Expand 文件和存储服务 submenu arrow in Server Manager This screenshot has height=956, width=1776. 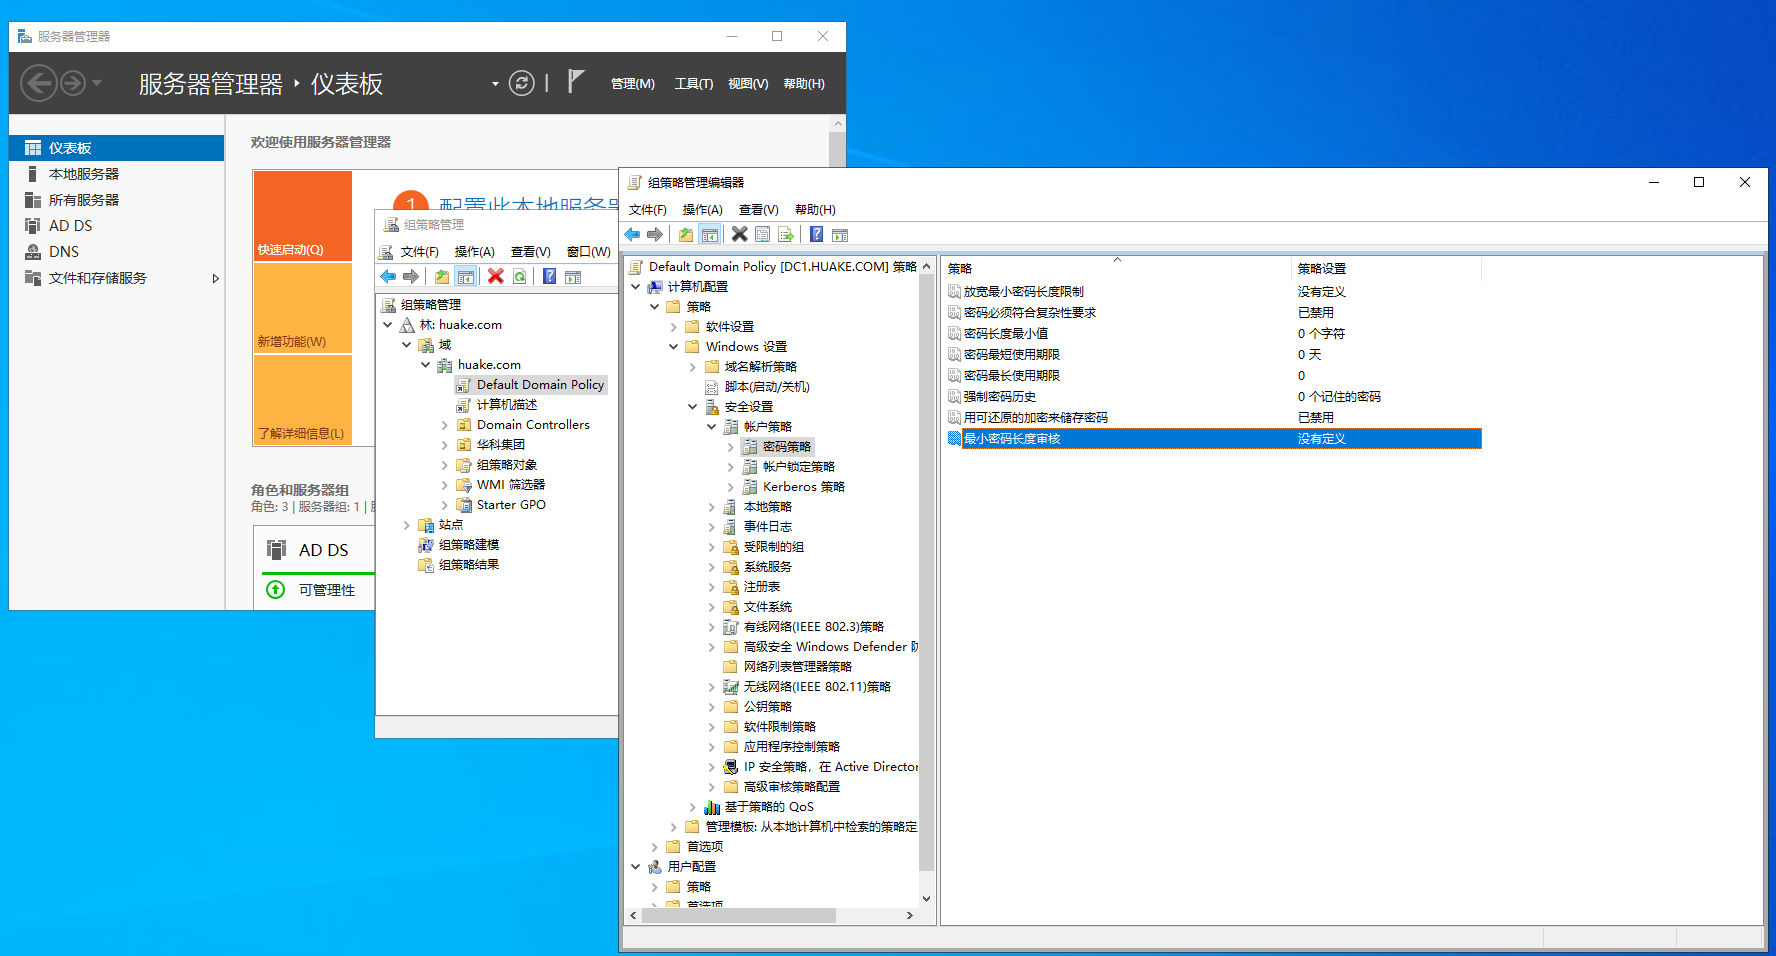(215, 278)
